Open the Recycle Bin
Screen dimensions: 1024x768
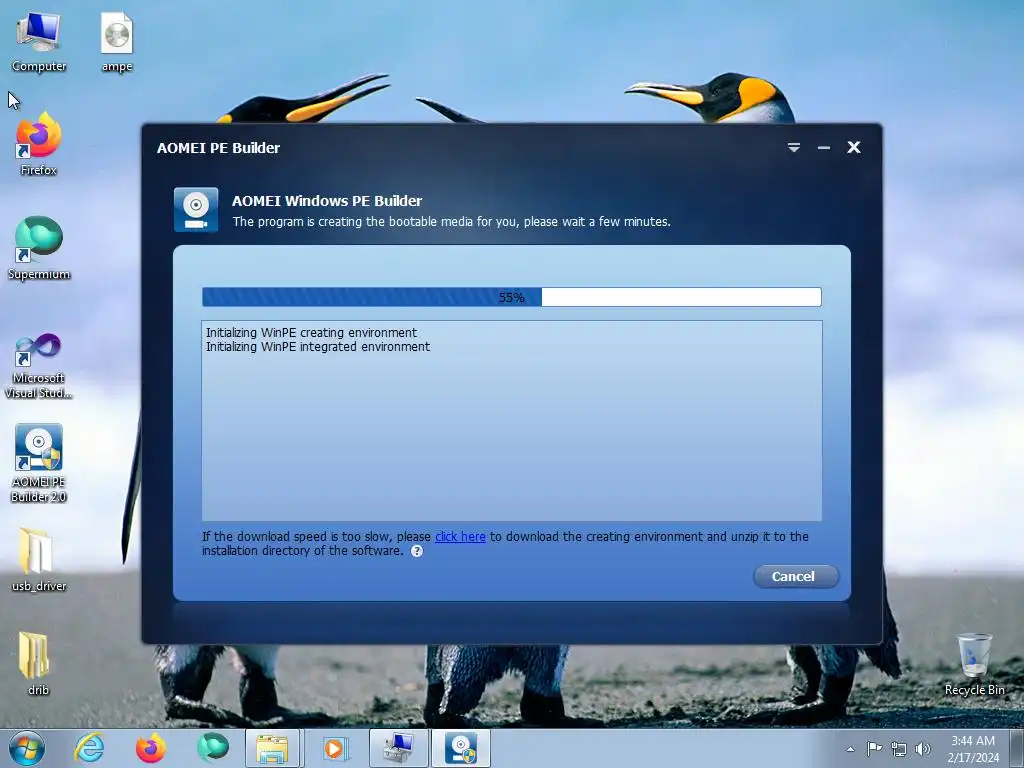point(974,664)
